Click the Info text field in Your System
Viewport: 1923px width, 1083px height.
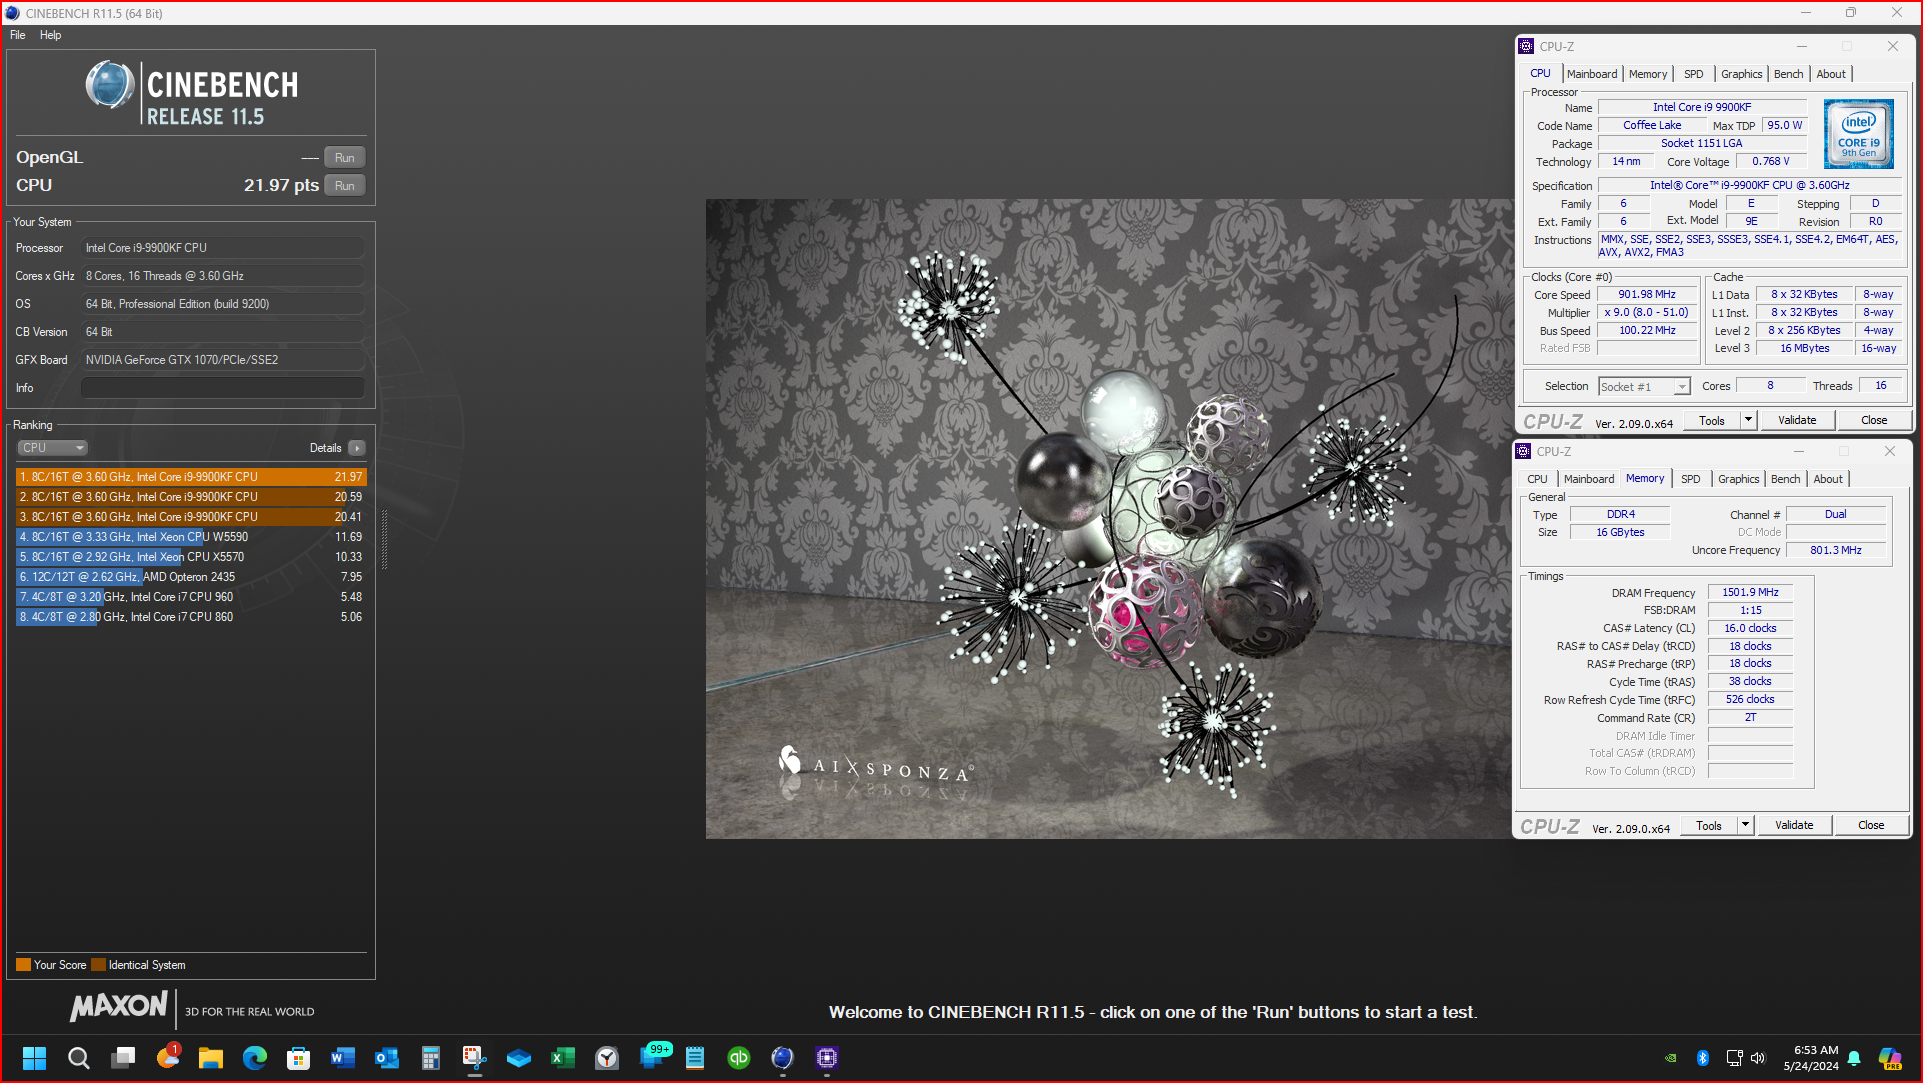pos(223,388)
